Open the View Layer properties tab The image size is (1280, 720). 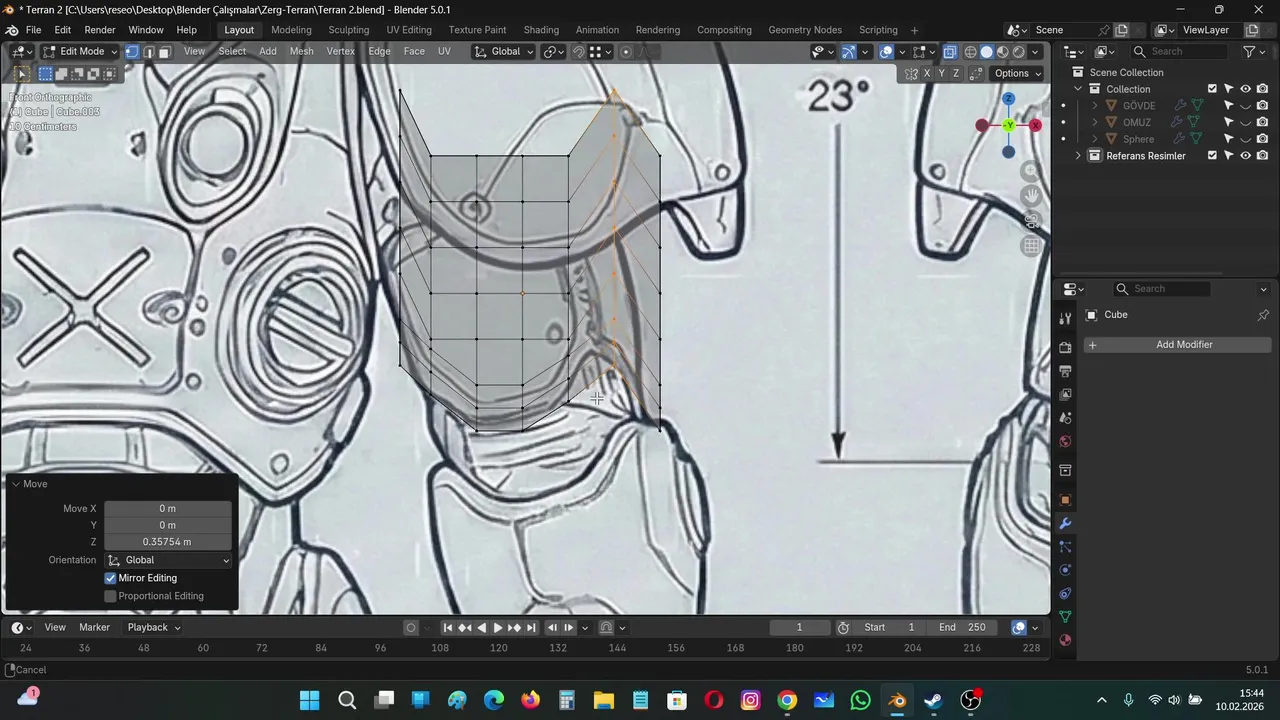point(1065,395)
